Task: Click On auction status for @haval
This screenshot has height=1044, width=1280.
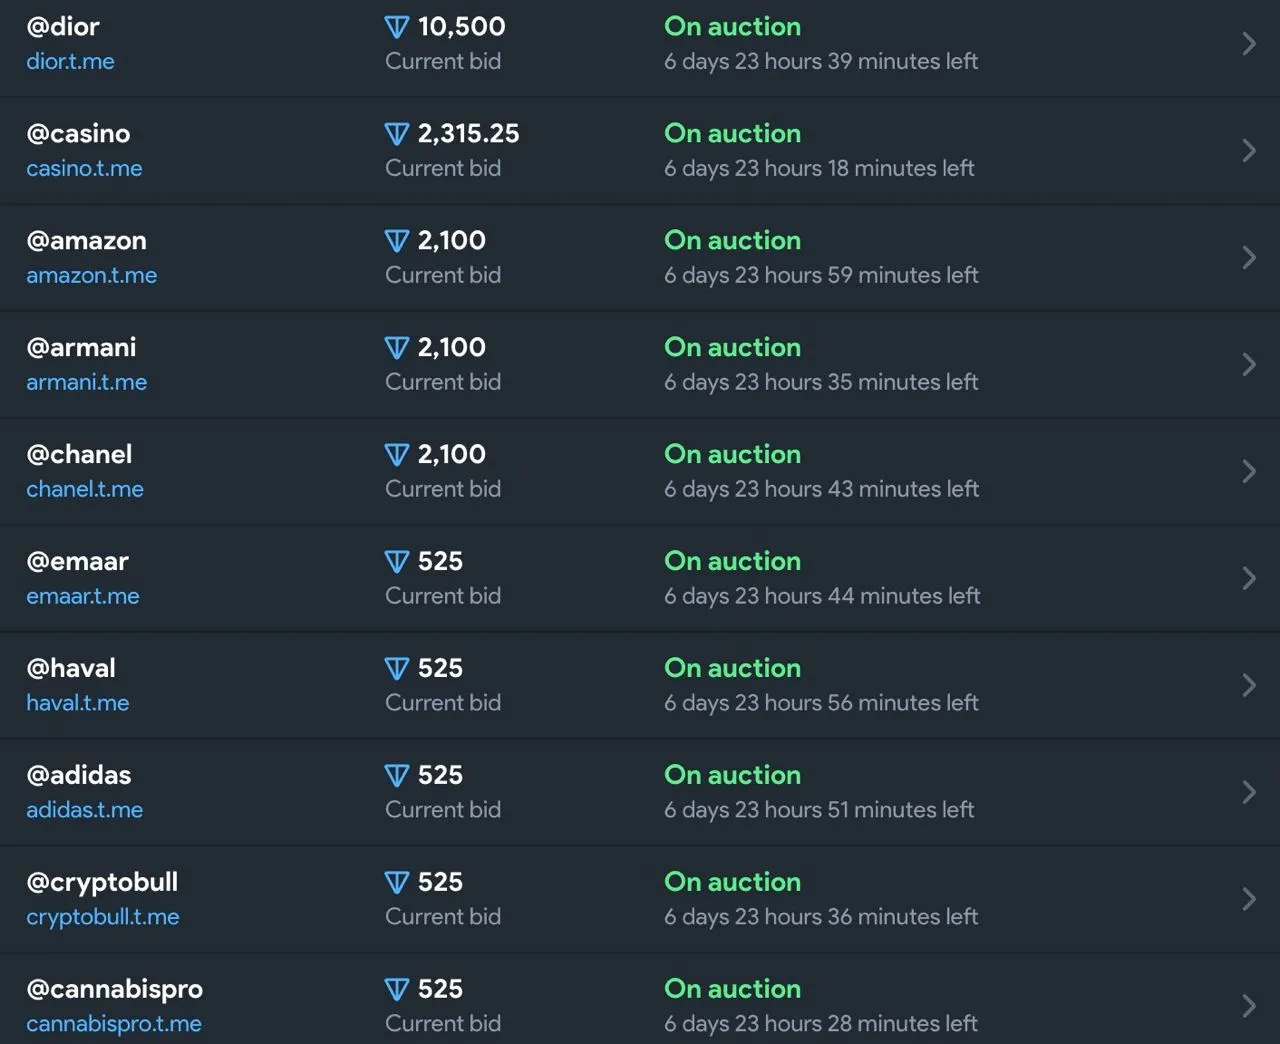Action: click(732, 669)
